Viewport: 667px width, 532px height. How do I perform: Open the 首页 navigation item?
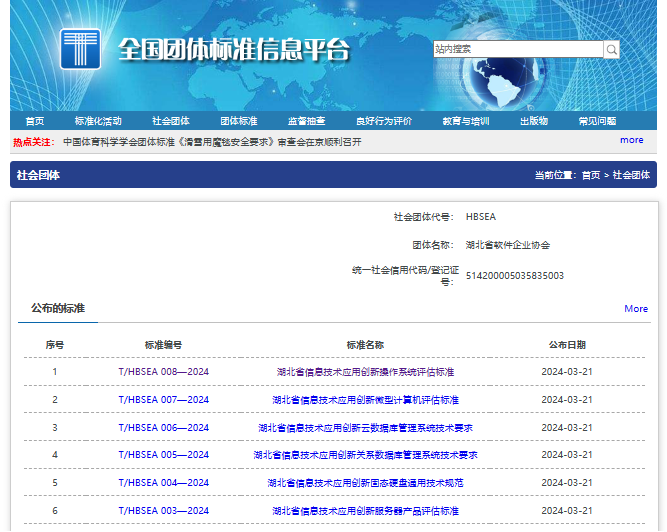[35, 121]
